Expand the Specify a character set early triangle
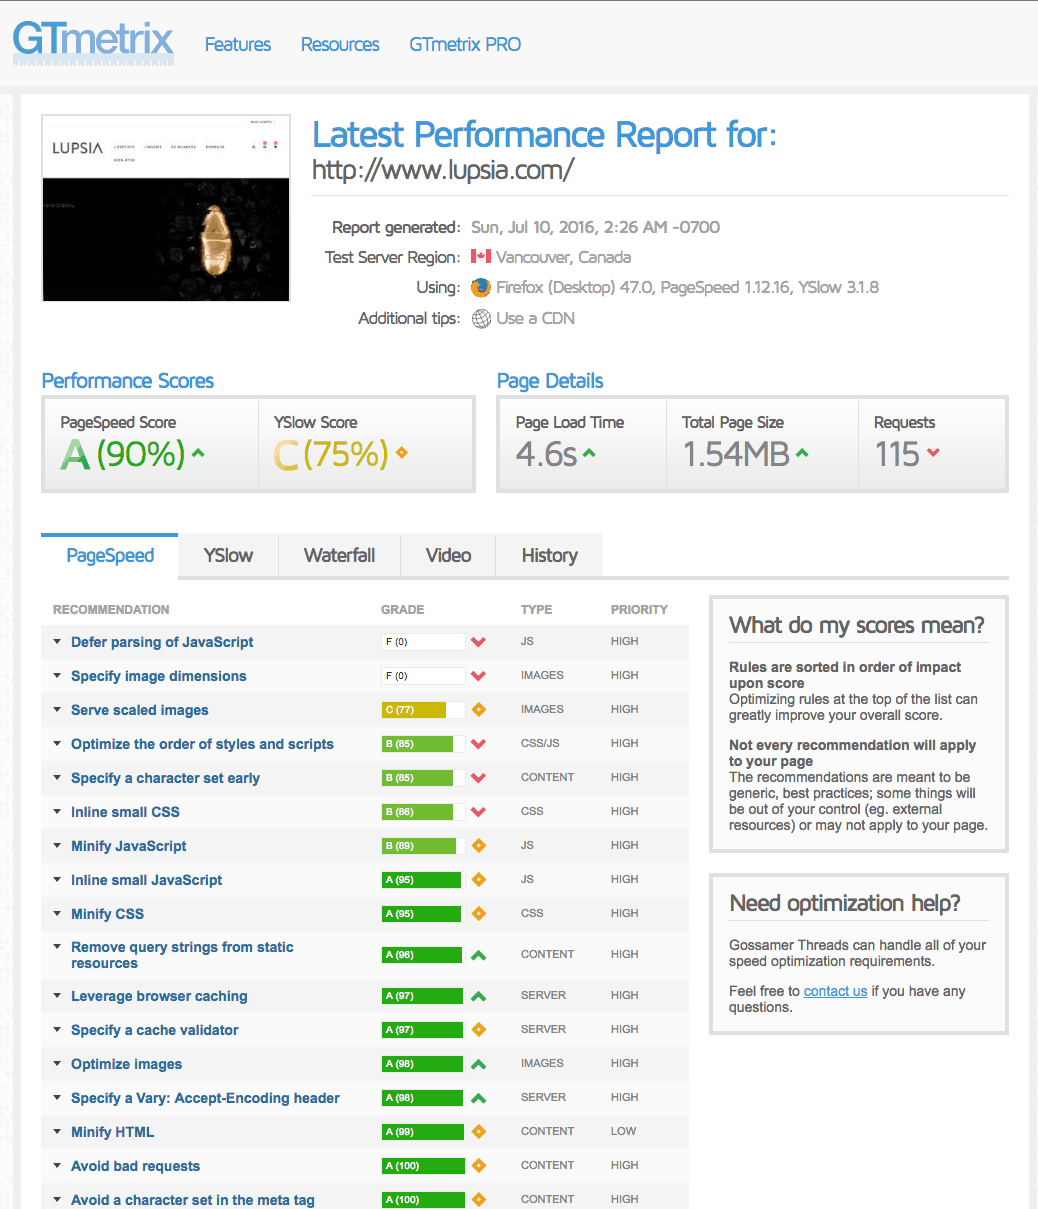Viewport: 1038px width, 1209px height. pyautogui.click(x=57, y=778)
